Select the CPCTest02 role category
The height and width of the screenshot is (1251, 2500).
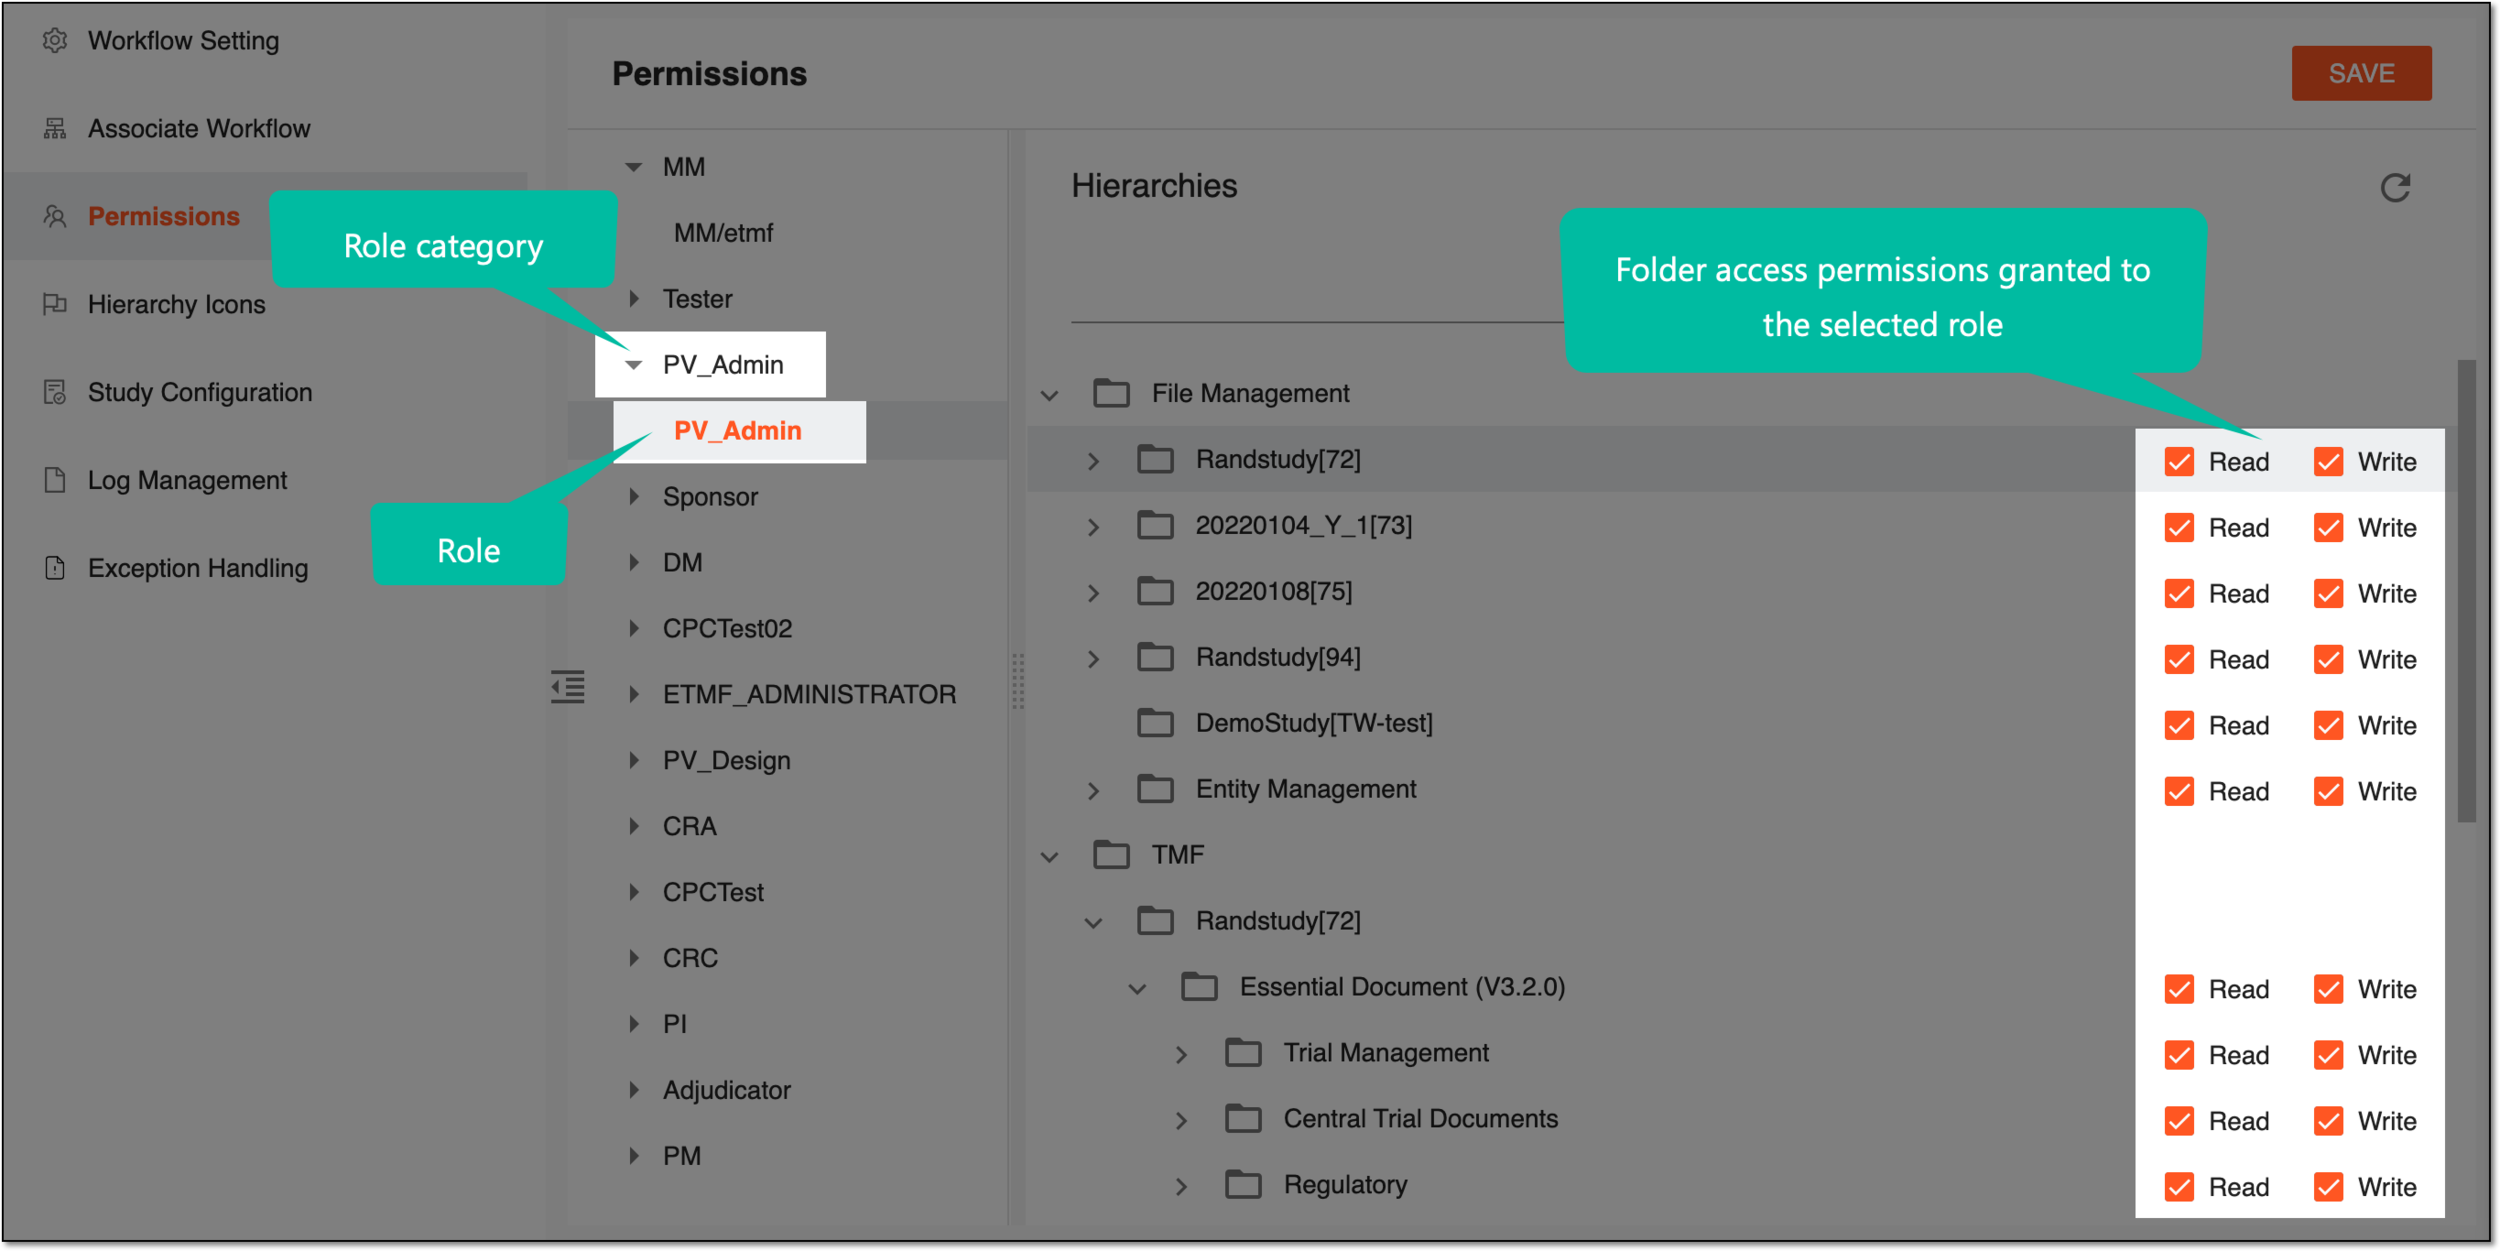coord(727,629)
